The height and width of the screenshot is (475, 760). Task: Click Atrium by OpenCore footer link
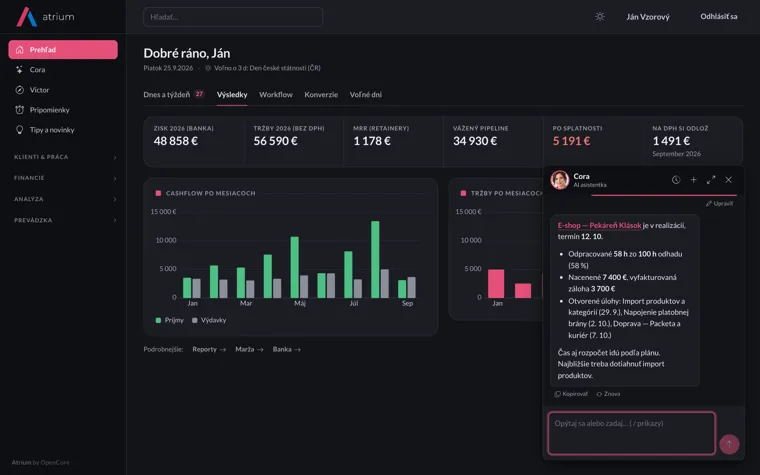point(41,462)
